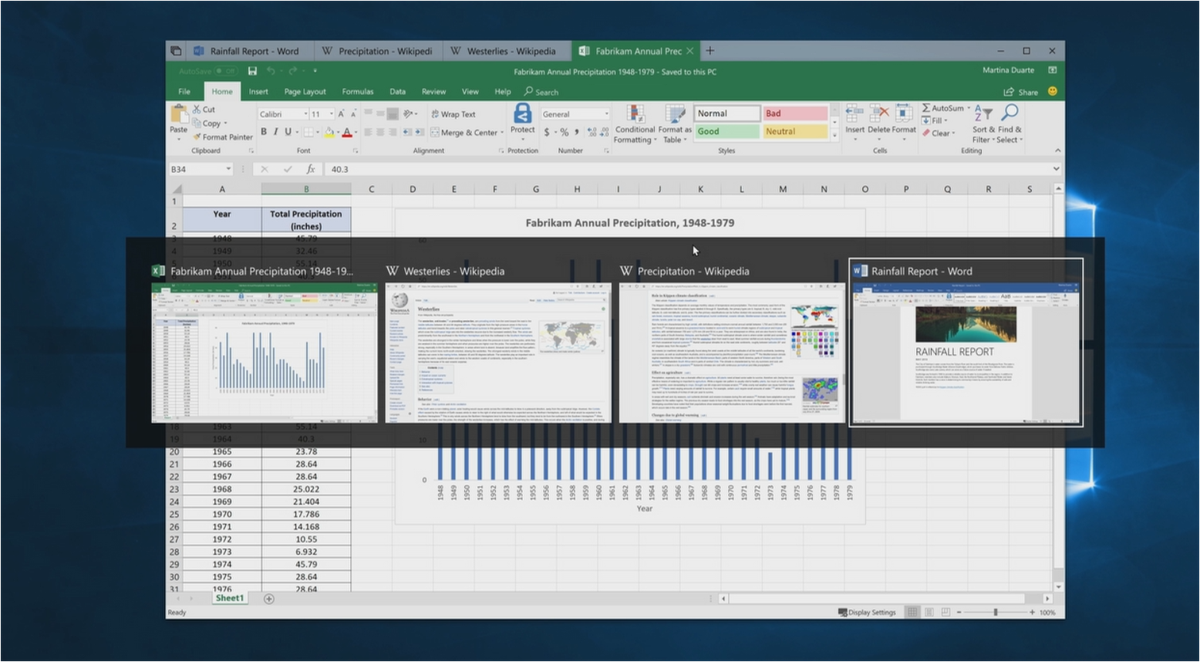This screenshot has height=662, width=1200.
Task: Click the new sheet plus button
Action: [x=269, y=598]
